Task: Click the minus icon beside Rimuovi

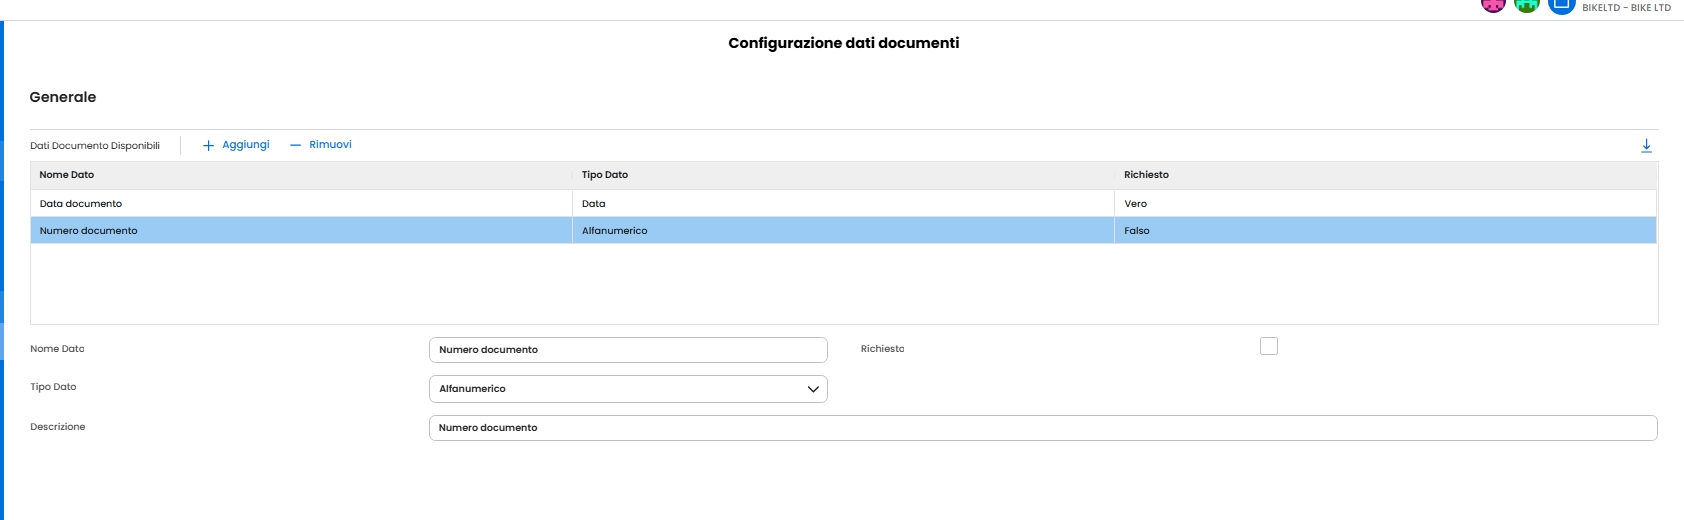Action: (x=295, y=146)
